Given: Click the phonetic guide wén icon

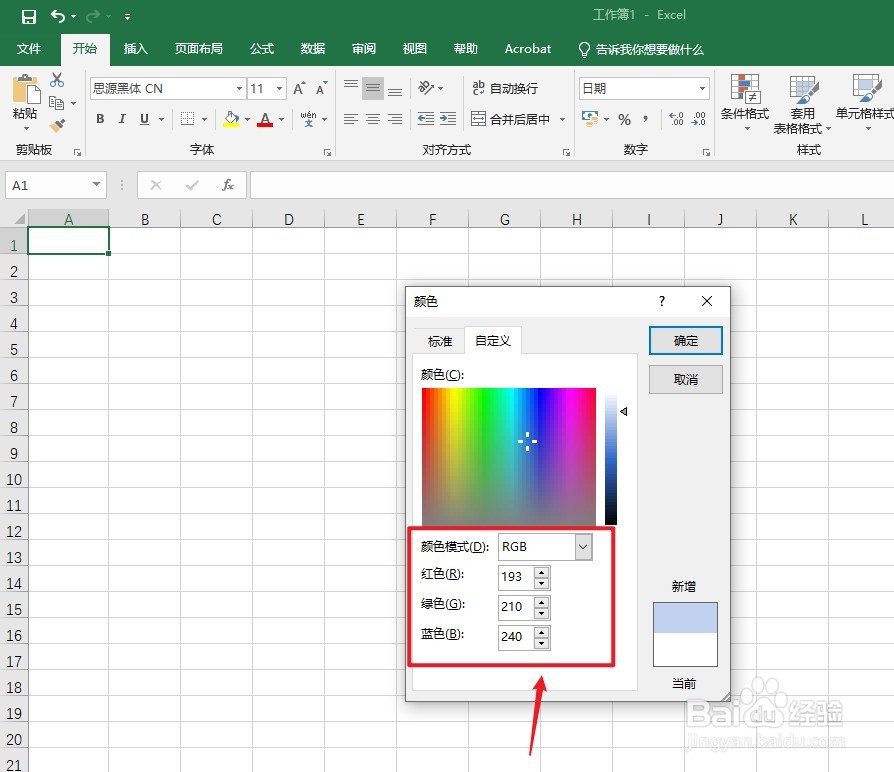Looking at the screenshot, I should pos(308,119).
